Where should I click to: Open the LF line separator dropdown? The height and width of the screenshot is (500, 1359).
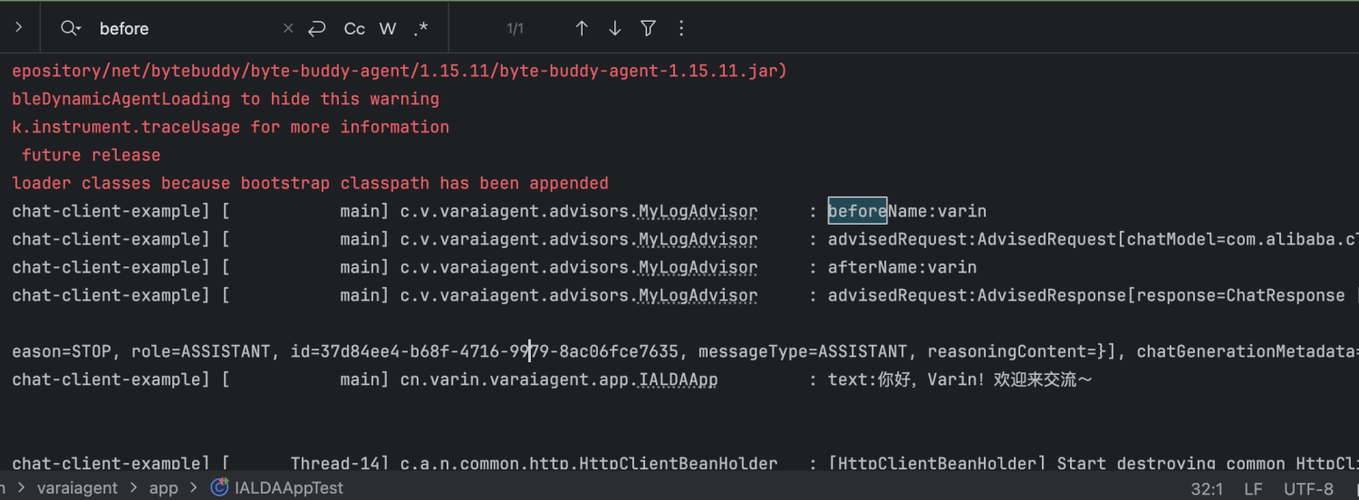[1253, 489]
